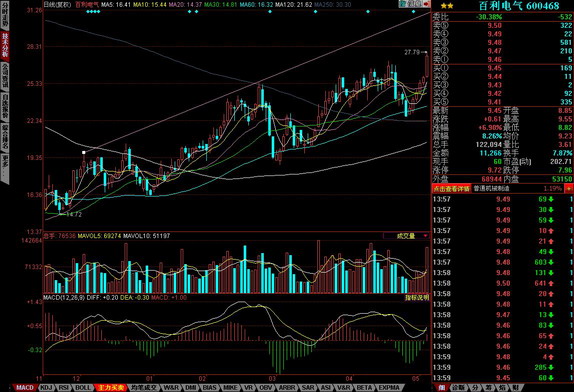Select the SAR indicator tab
This screenshot has width=574, height=392.
point(308,387)
